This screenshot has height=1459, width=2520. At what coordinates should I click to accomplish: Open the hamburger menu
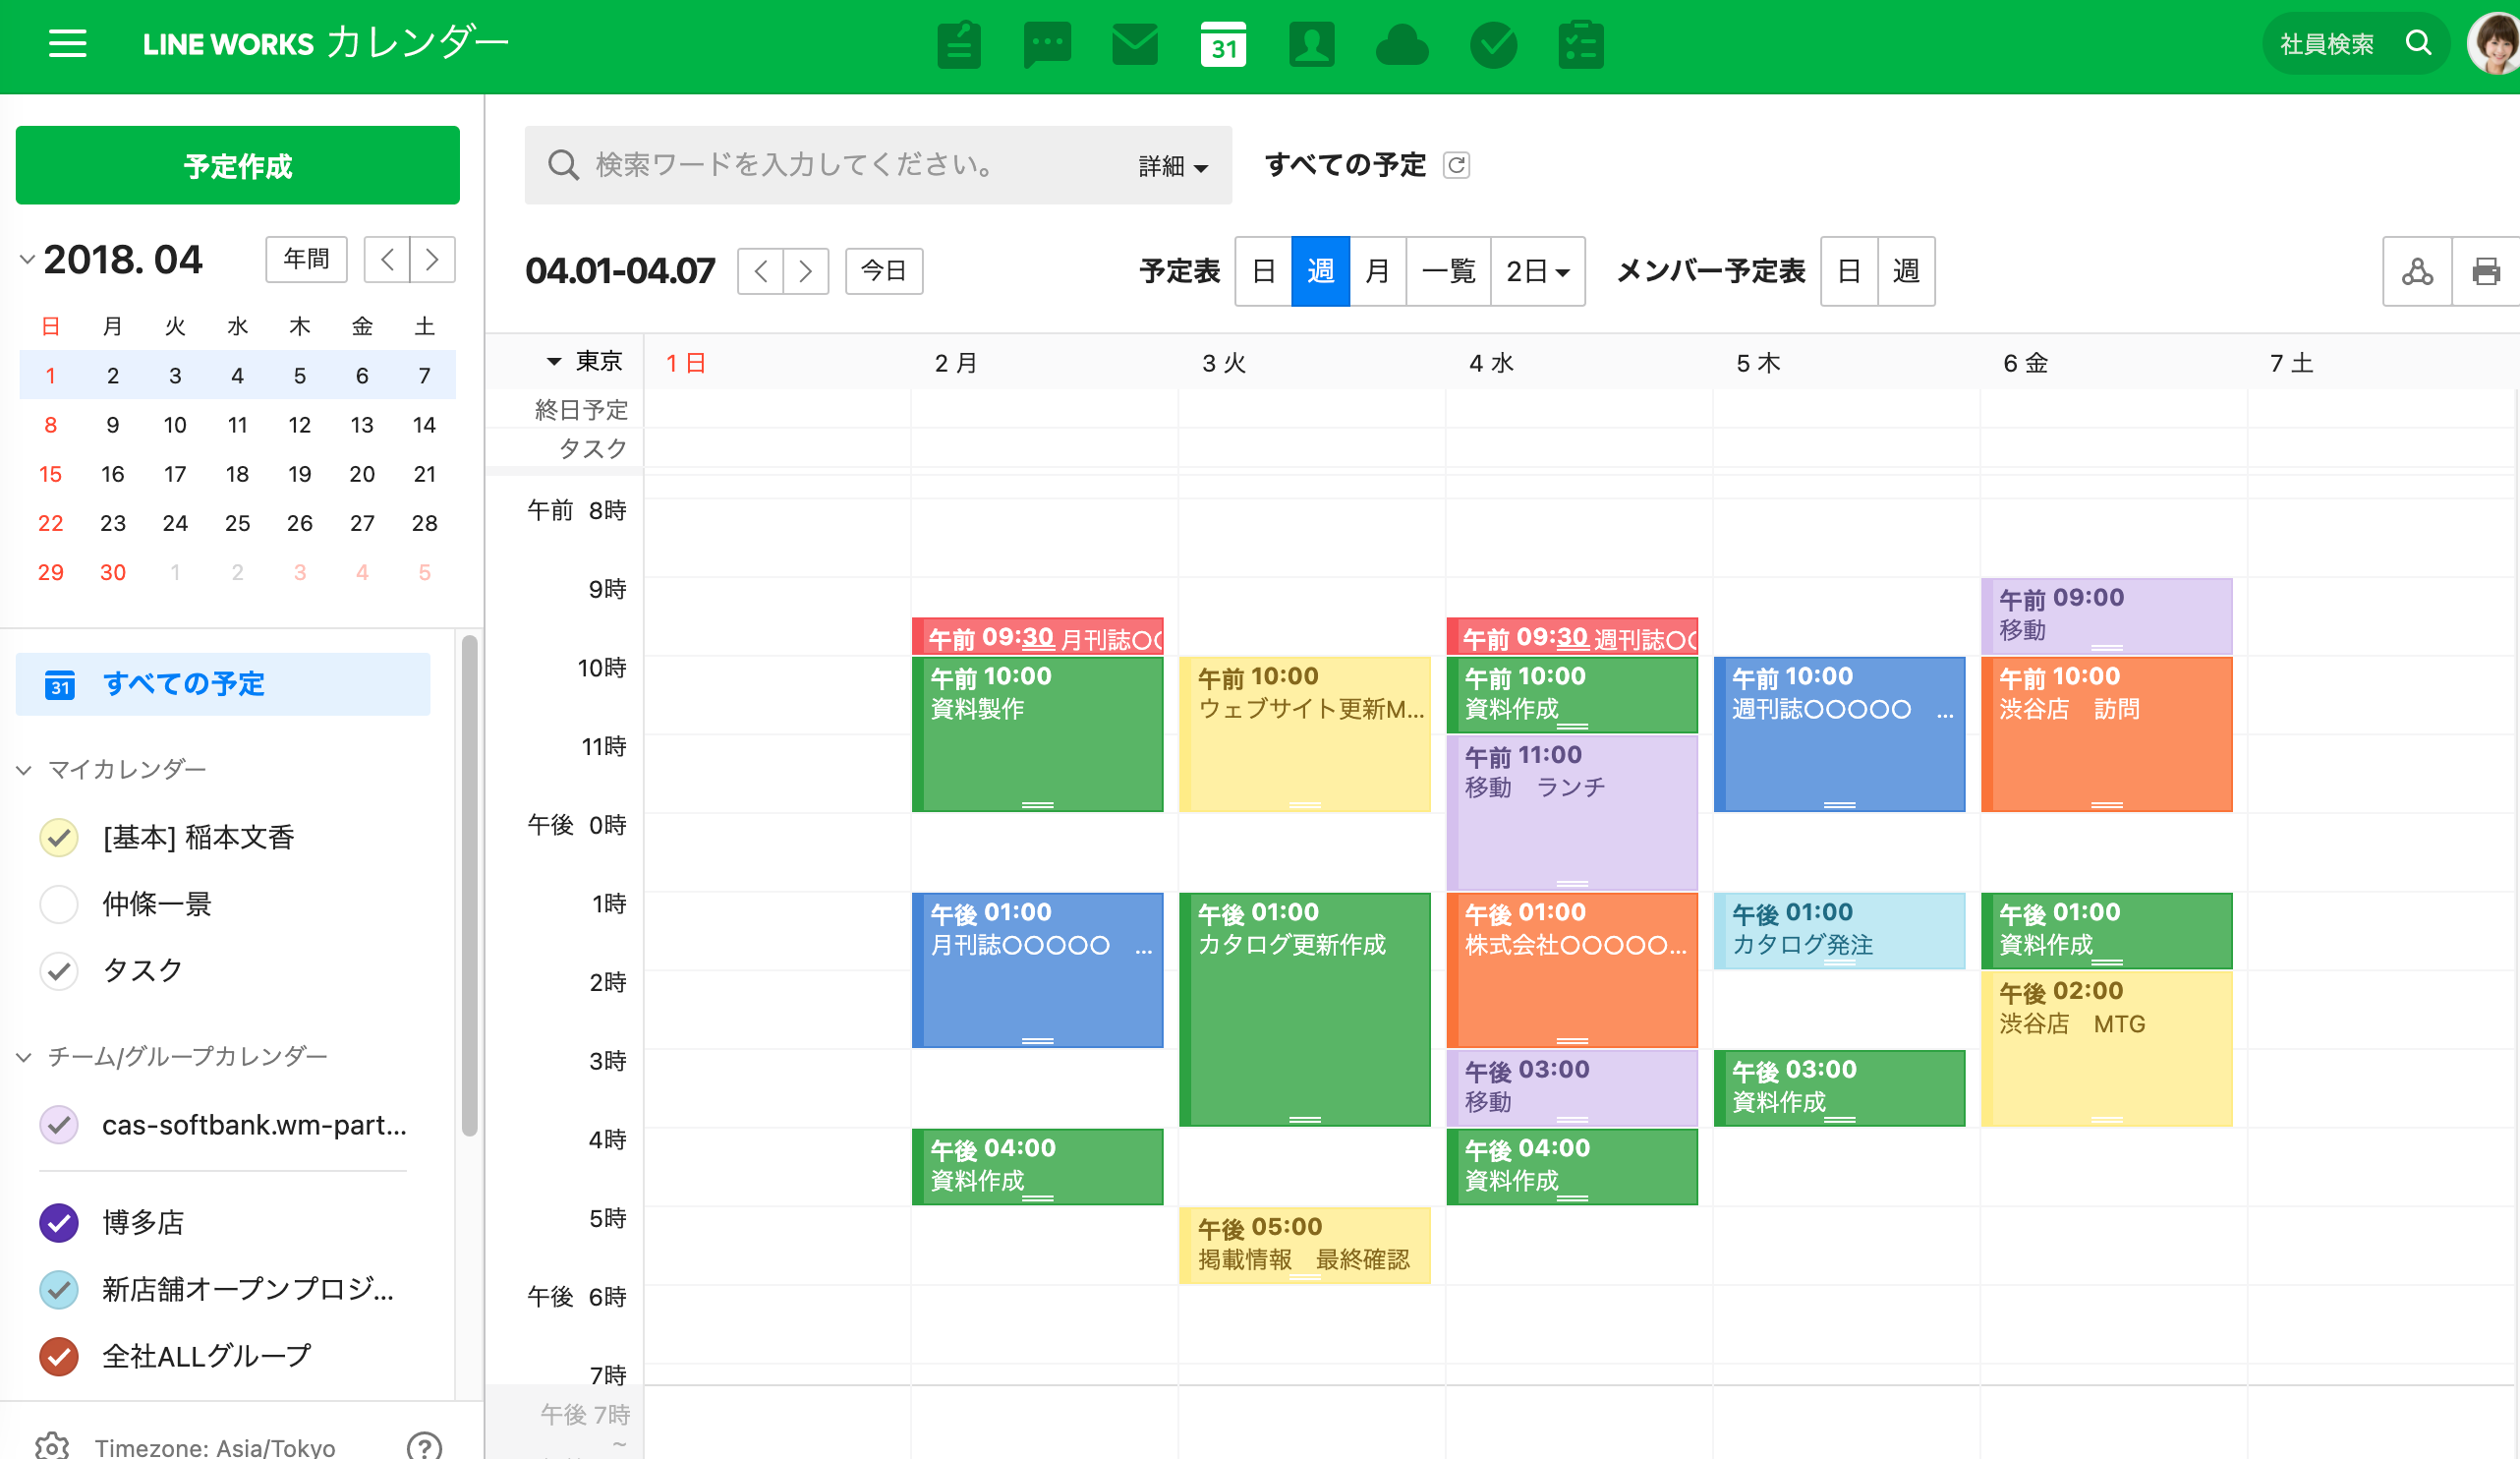click(67, 43)
